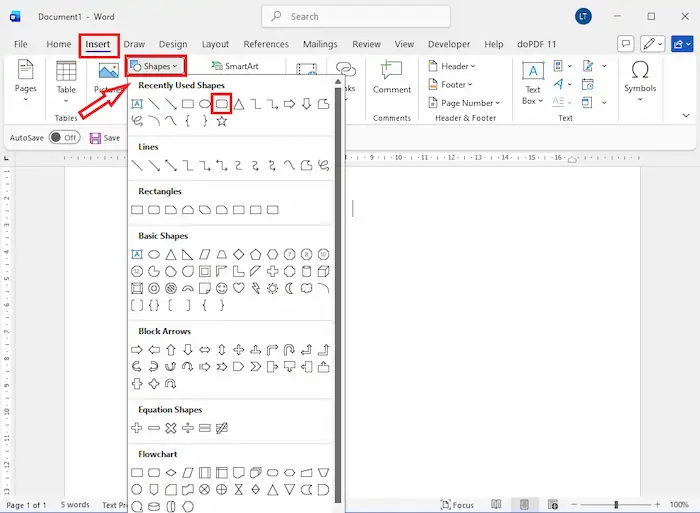The height and width of the screenshot is (513, 700).
Task: Choose the smiley face in Basic Shapes
Action: click(222, 288)
